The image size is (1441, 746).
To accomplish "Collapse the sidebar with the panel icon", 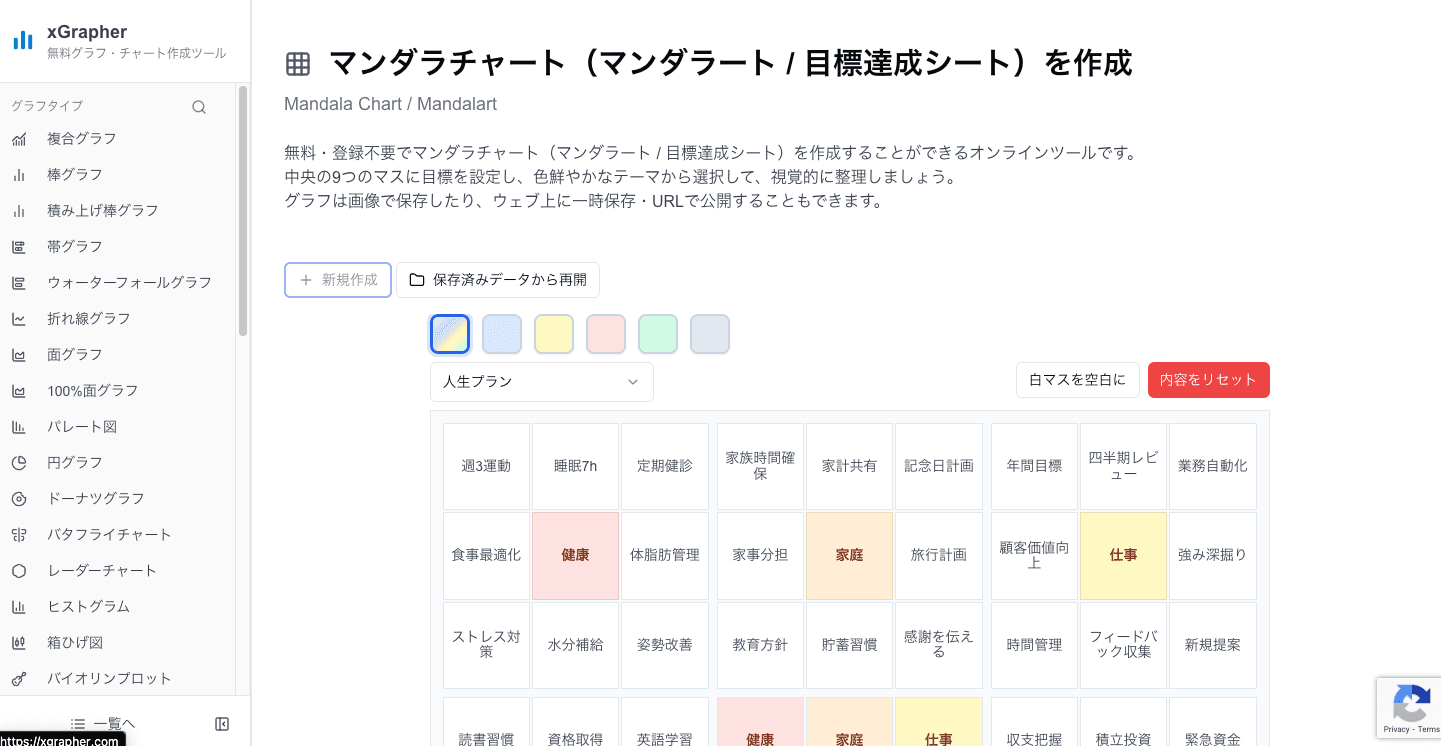I will 222,723.
